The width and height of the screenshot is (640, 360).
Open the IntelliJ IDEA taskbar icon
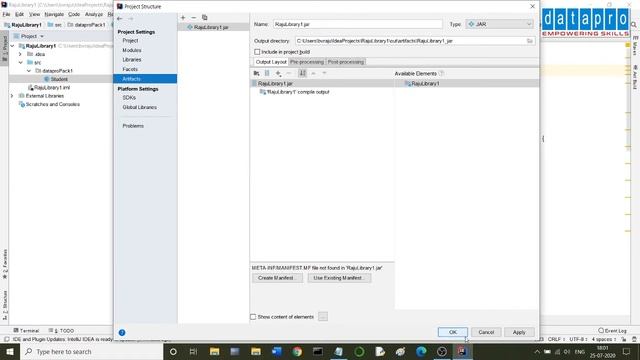pos(462,351)
